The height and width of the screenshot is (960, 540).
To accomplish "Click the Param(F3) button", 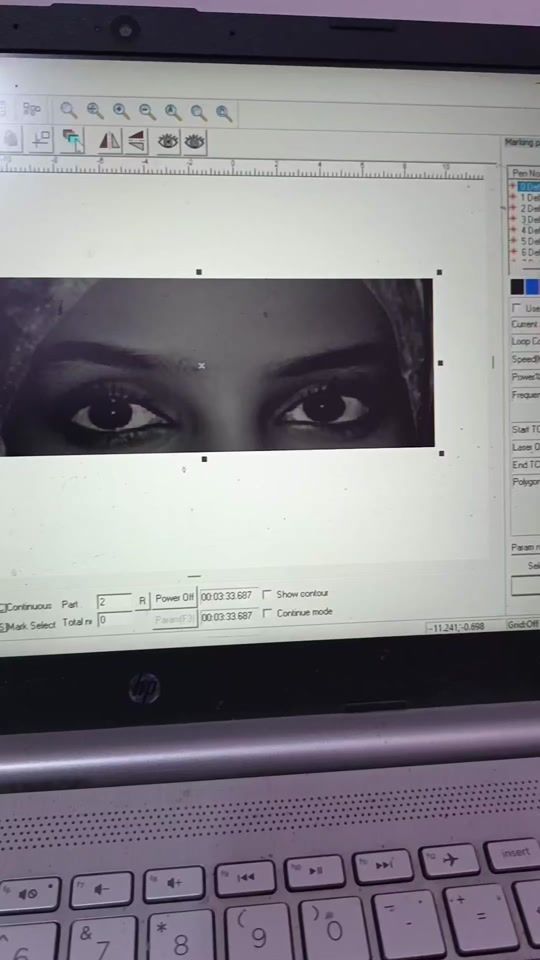I will pos(174,619).
